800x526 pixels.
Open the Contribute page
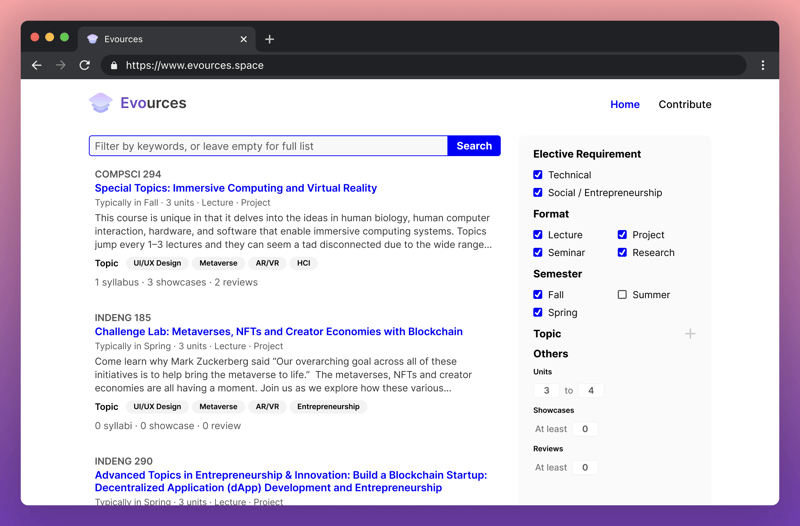[685, 104]
